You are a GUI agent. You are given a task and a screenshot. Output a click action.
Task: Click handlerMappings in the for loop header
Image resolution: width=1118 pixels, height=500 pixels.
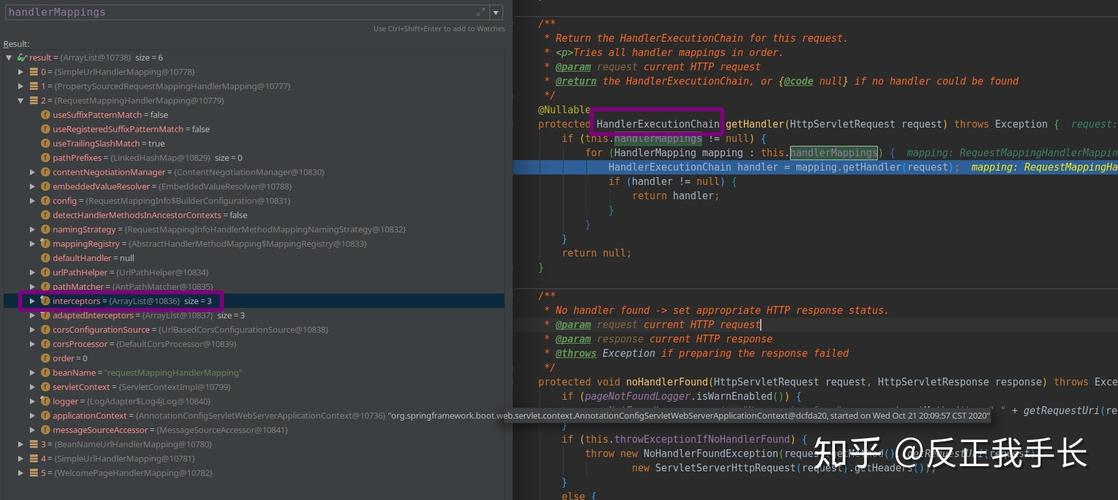[x=834, y=153]
